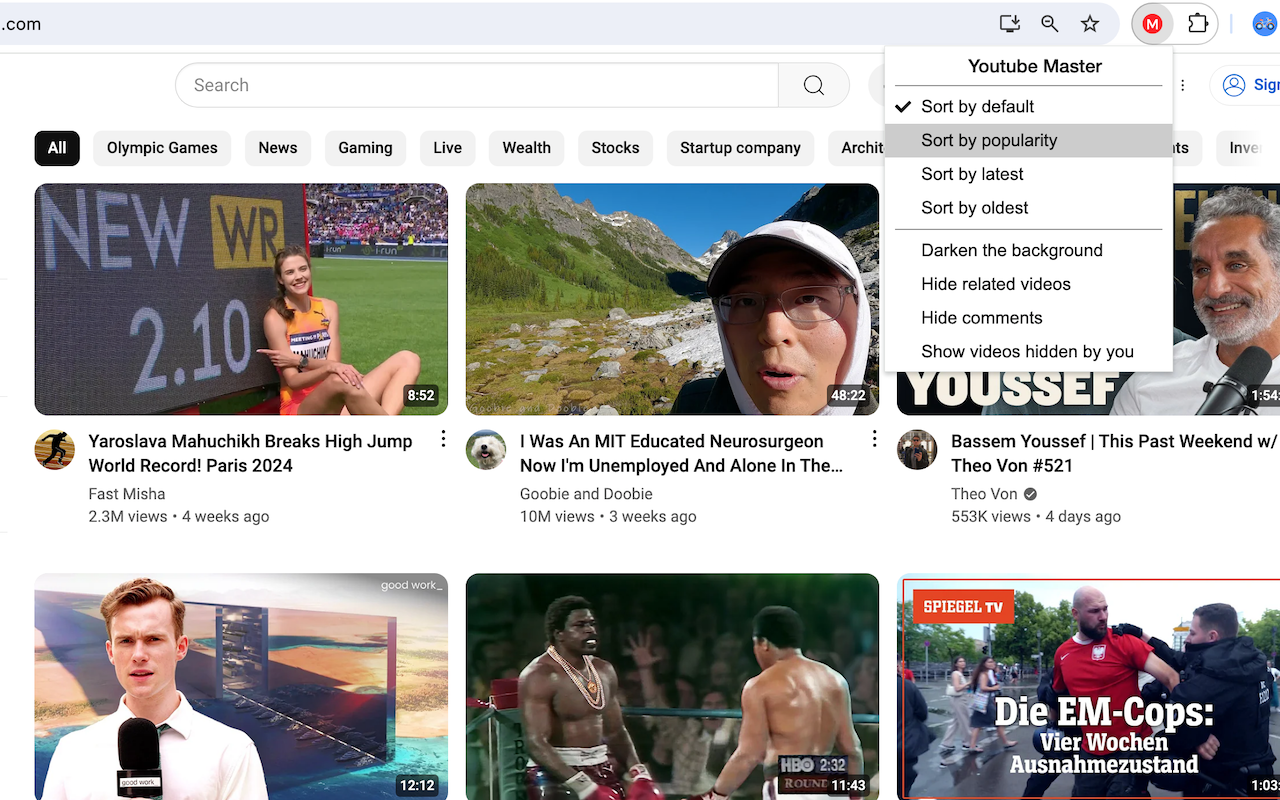Focus the YouTube Search field
Screen dimensions: 1280x800
(477, 85)
